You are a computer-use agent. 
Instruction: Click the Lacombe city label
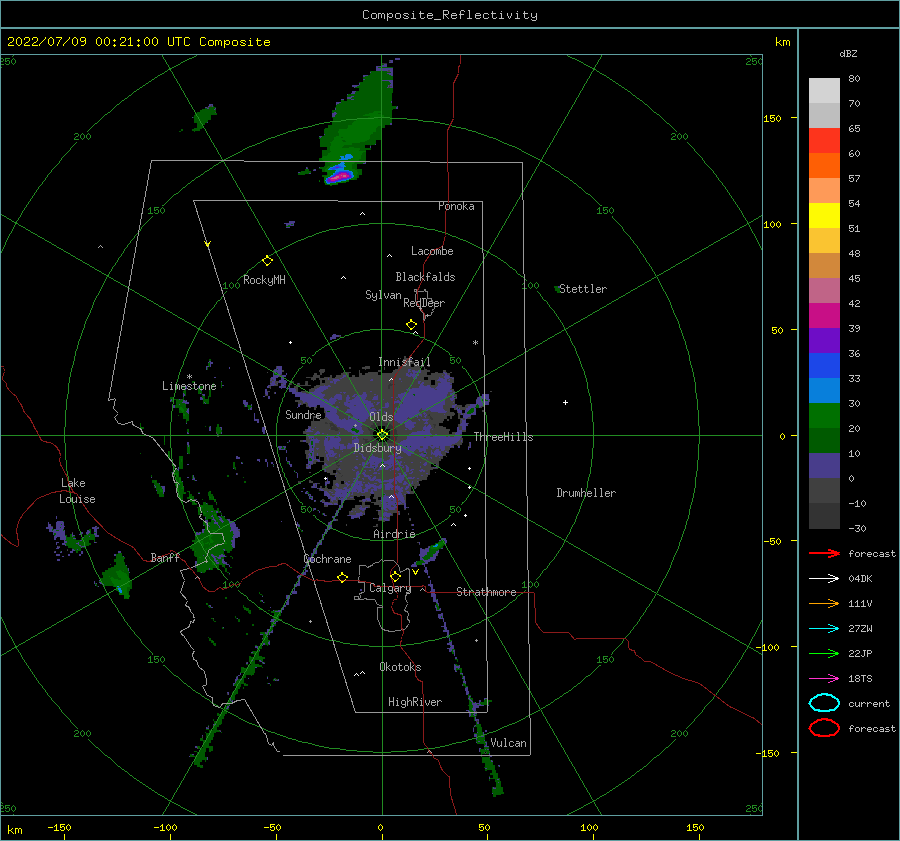[432, 251]
